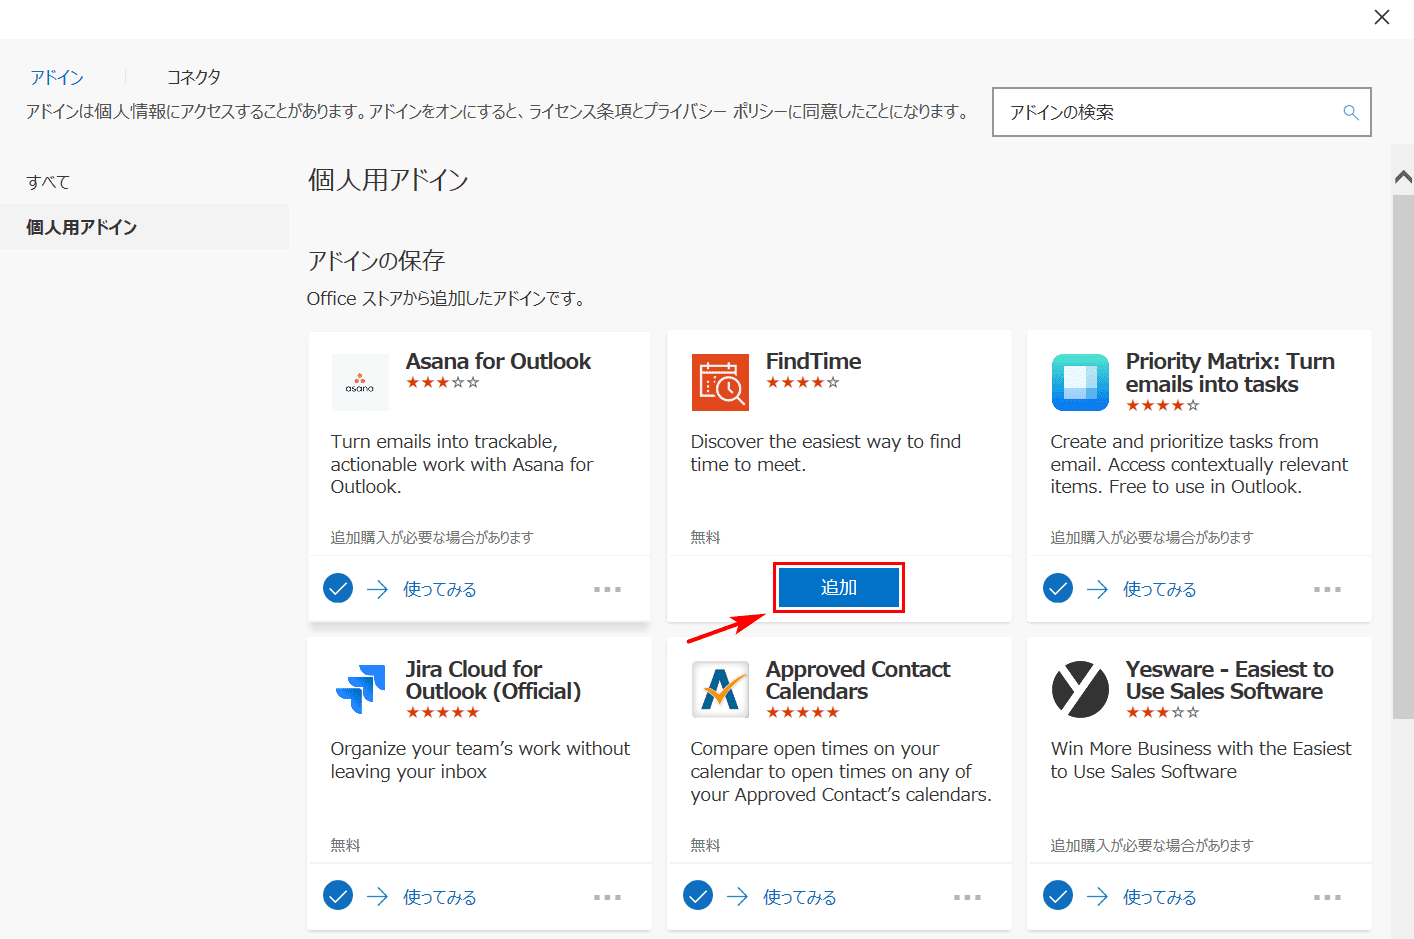Click 使ってみる link for Yesware
Screen dimensions: 1414x939
[1160, 897]
